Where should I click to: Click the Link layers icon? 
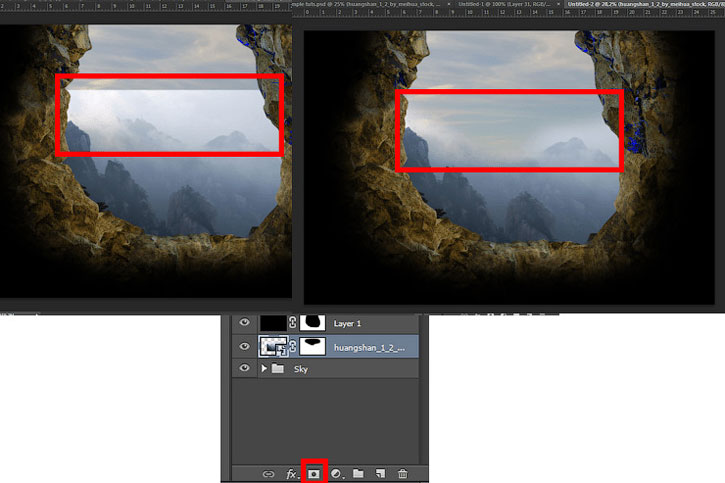268,474
